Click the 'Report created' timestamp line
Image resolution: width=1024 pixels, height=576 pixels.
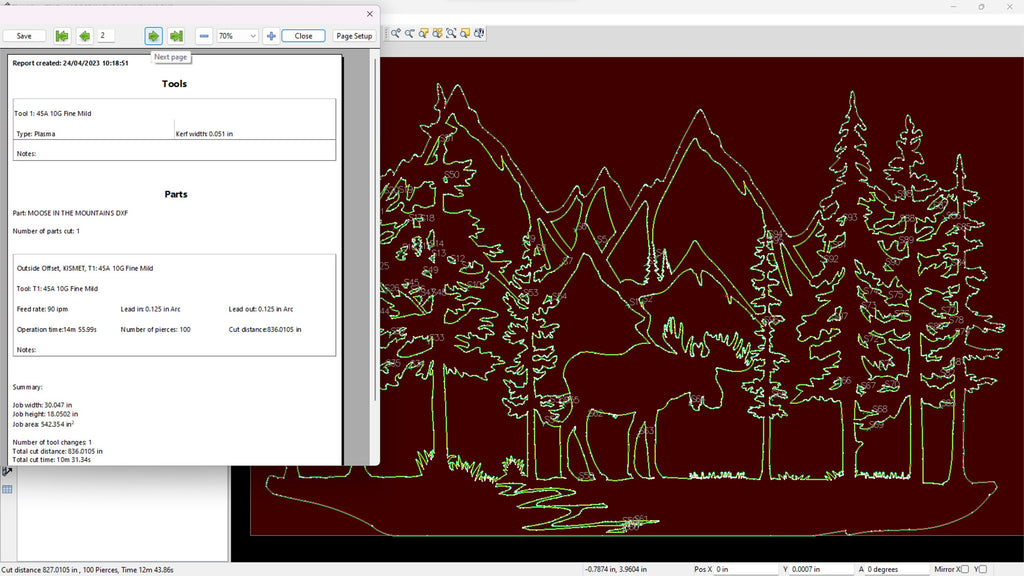[71, 63]
